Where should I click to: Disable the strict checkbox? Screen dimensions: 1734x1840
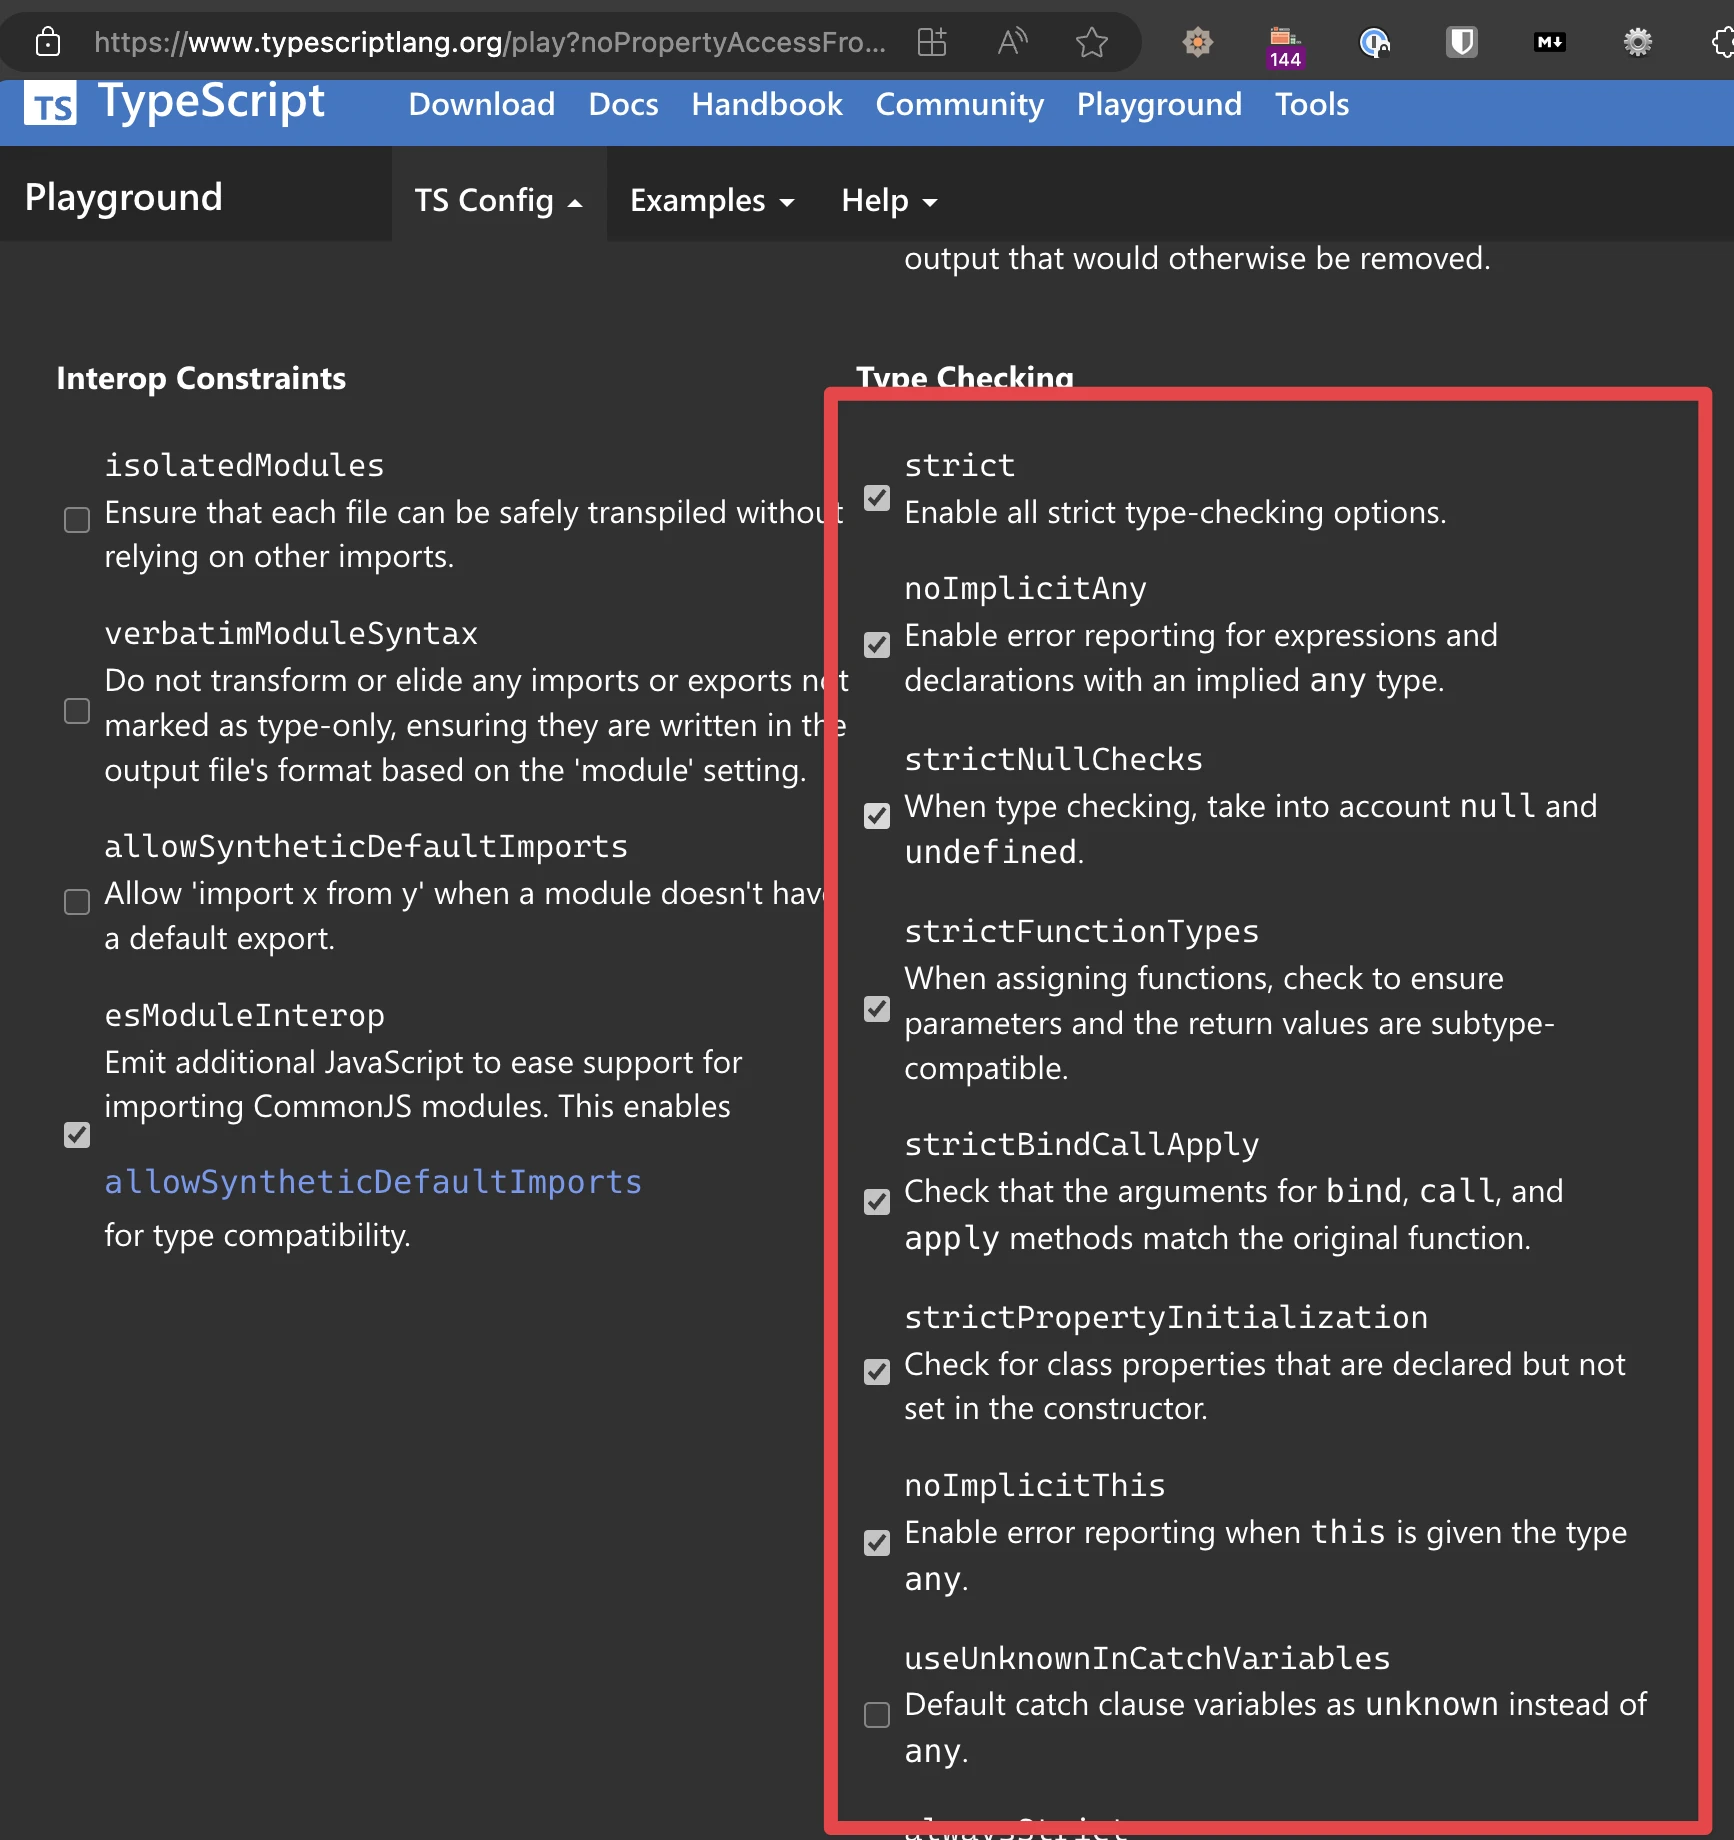click(x=877, y=498)
